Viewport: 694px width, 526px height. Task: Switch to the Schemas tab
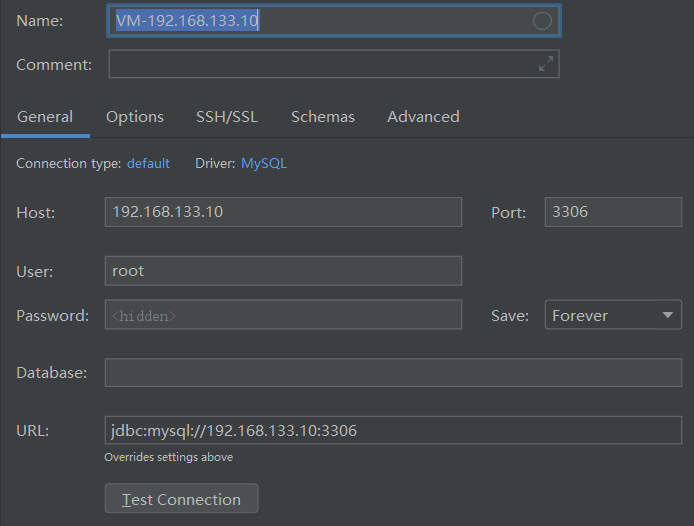[x=323, y=117]
